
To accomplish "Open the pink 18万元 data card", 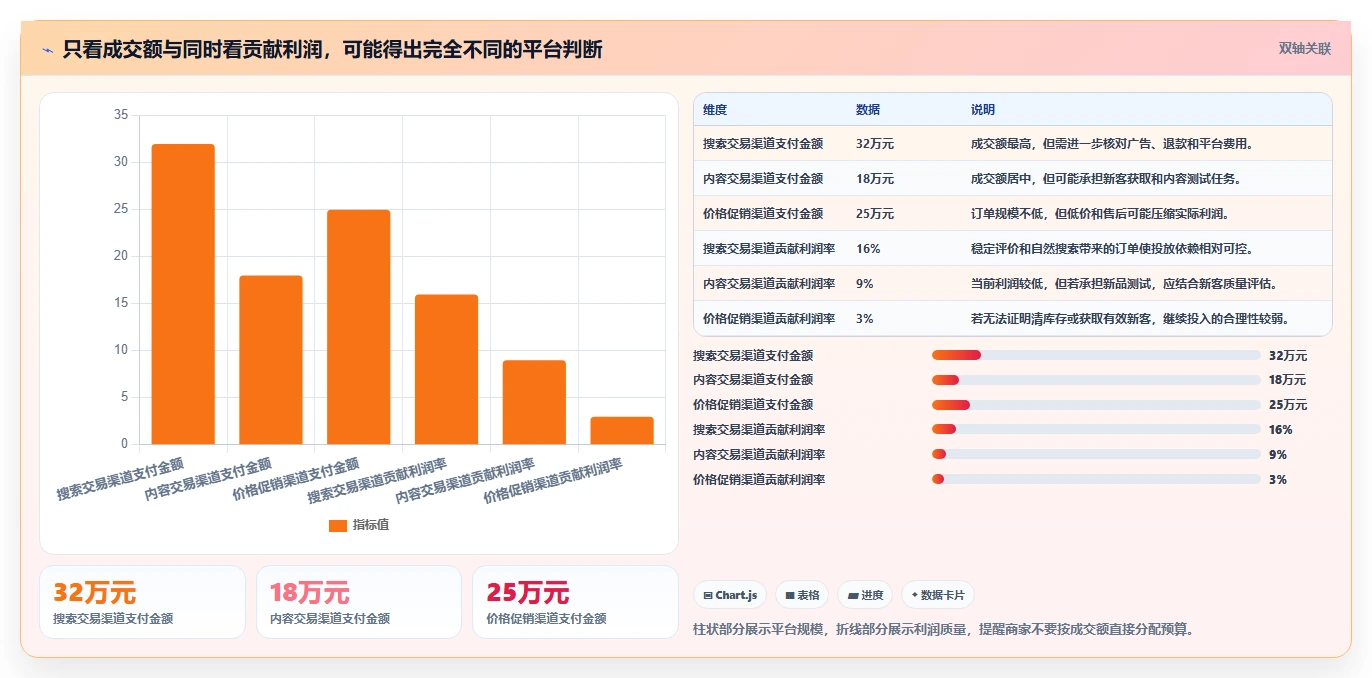I will point(359,602).
